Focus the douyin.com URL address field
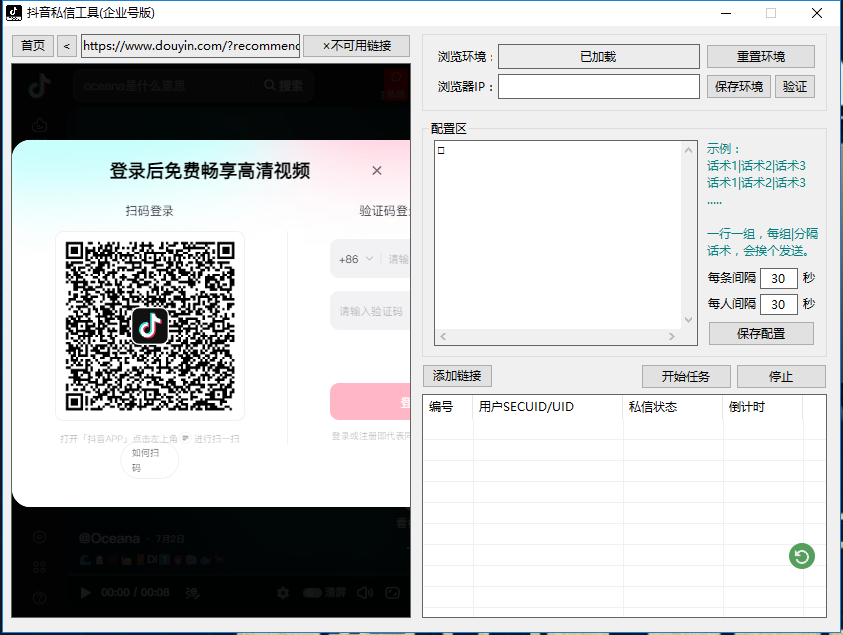843x635 pixels. click(191, 46)
